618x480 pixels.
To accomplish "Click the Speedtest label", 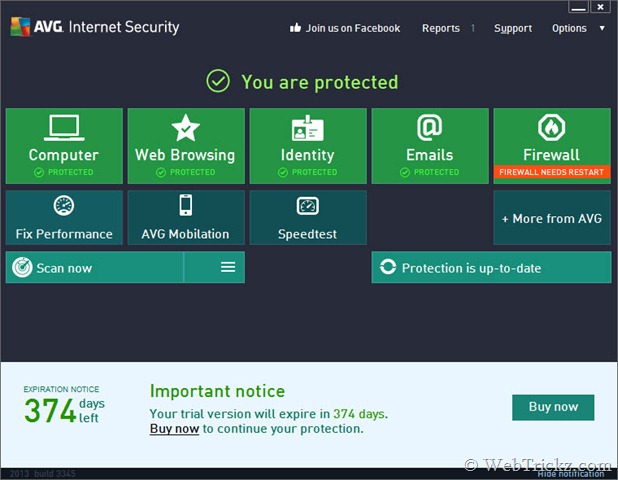I will click(307, 234).
